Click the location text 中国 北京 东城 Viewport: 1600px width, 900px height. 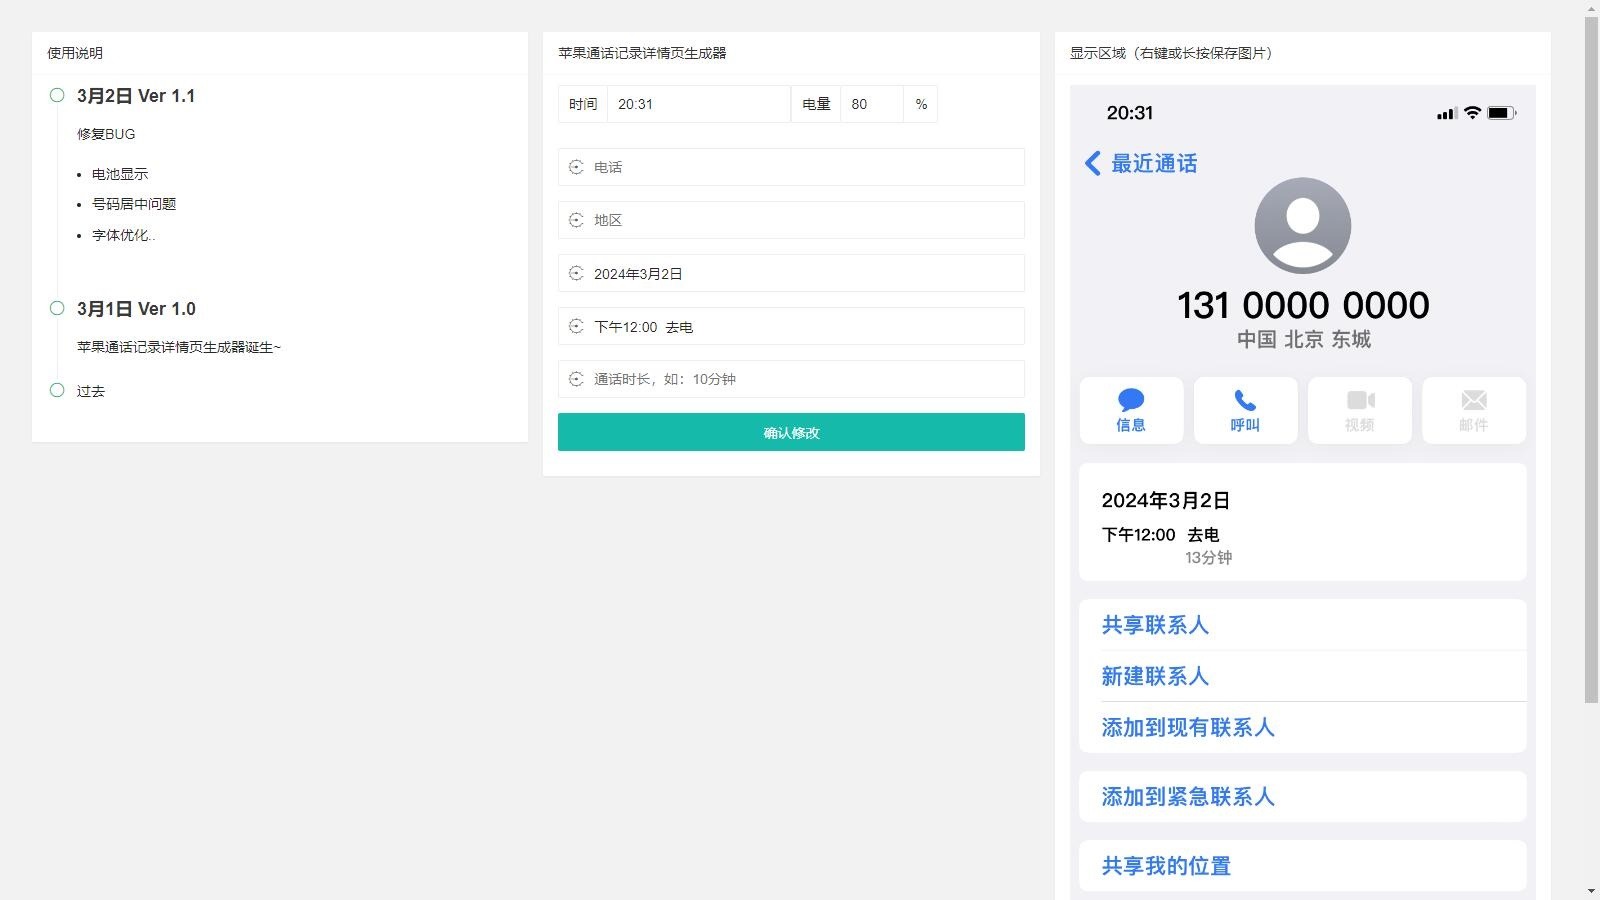1303,340
